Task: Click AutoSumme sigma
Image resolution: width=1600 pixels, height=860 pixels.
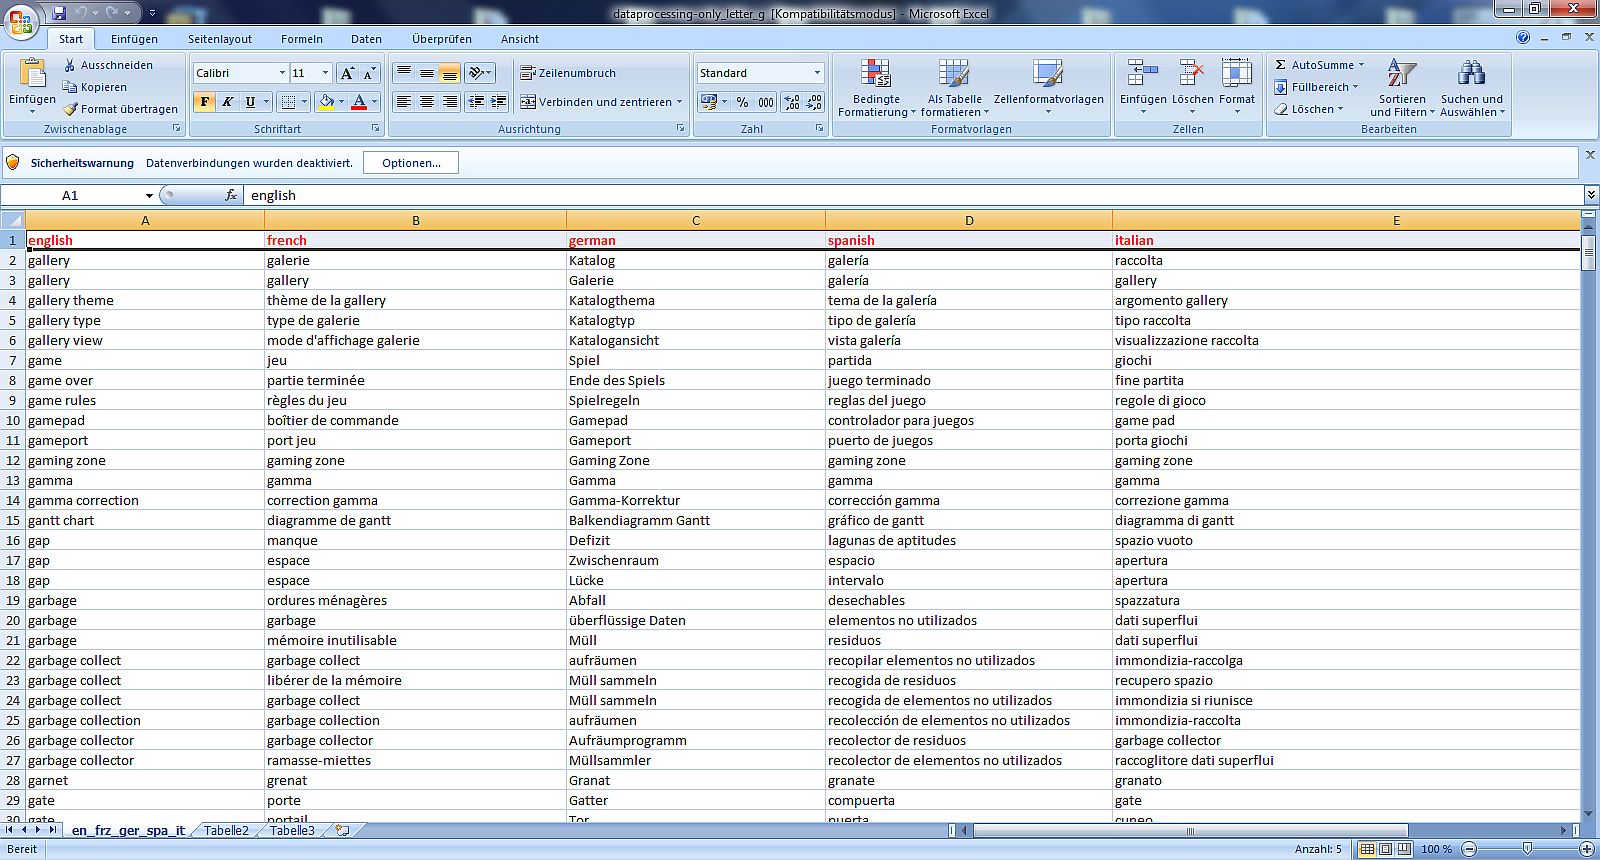Action: click(1318, 65)
